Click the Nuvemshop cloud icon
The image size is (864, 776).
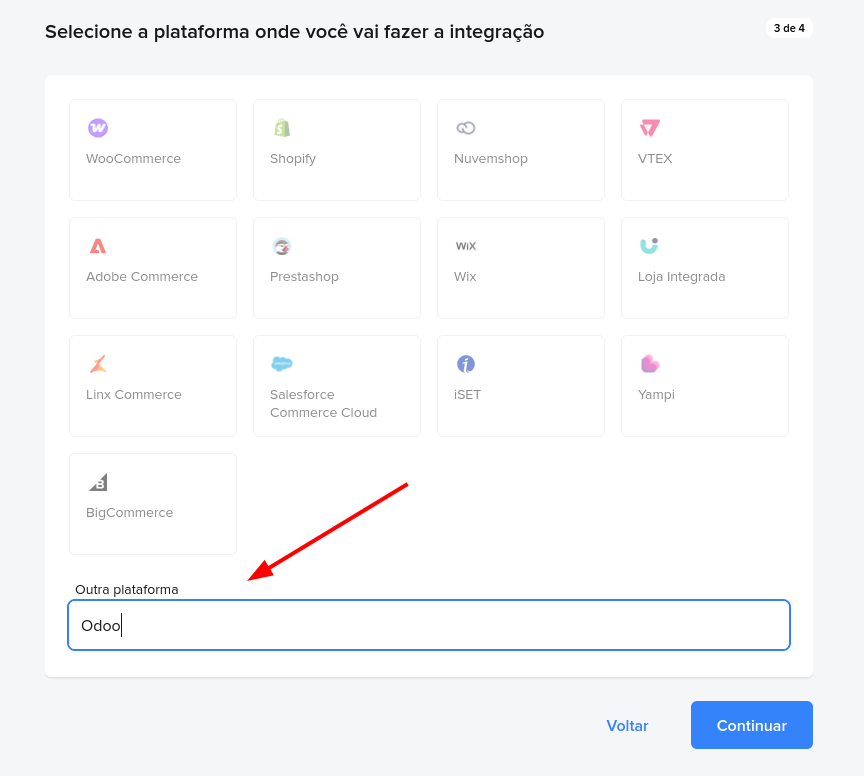pos(466,128)
